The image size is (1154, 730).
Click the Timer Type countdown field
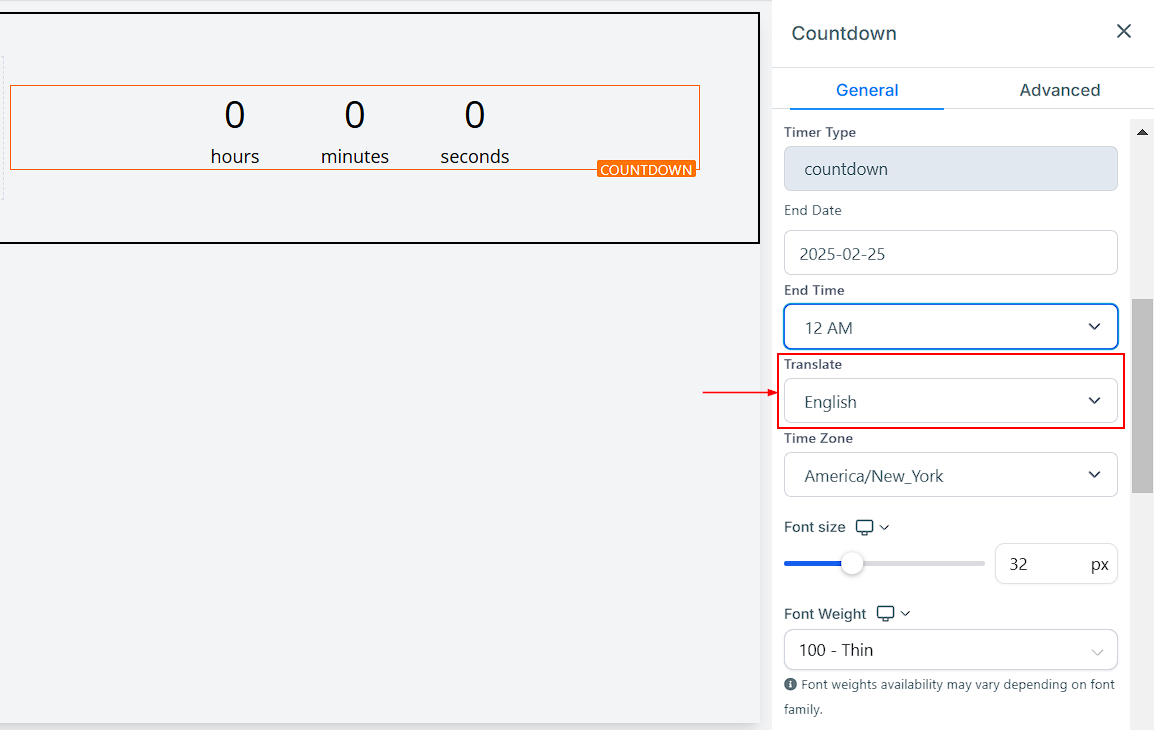(x=950, y=169)
